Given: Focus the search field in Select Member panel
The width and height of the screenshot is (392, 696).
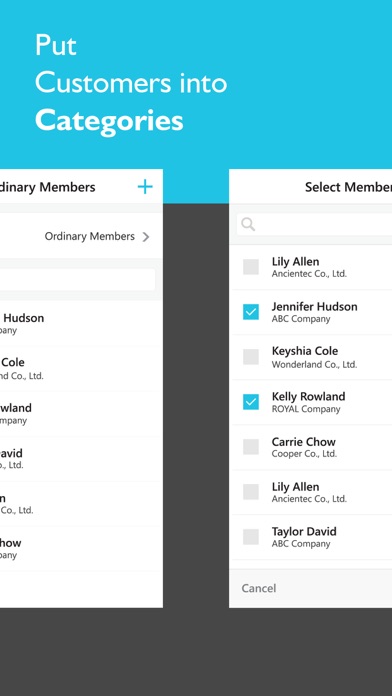Looking at the screenshot, I should [314, 224].
